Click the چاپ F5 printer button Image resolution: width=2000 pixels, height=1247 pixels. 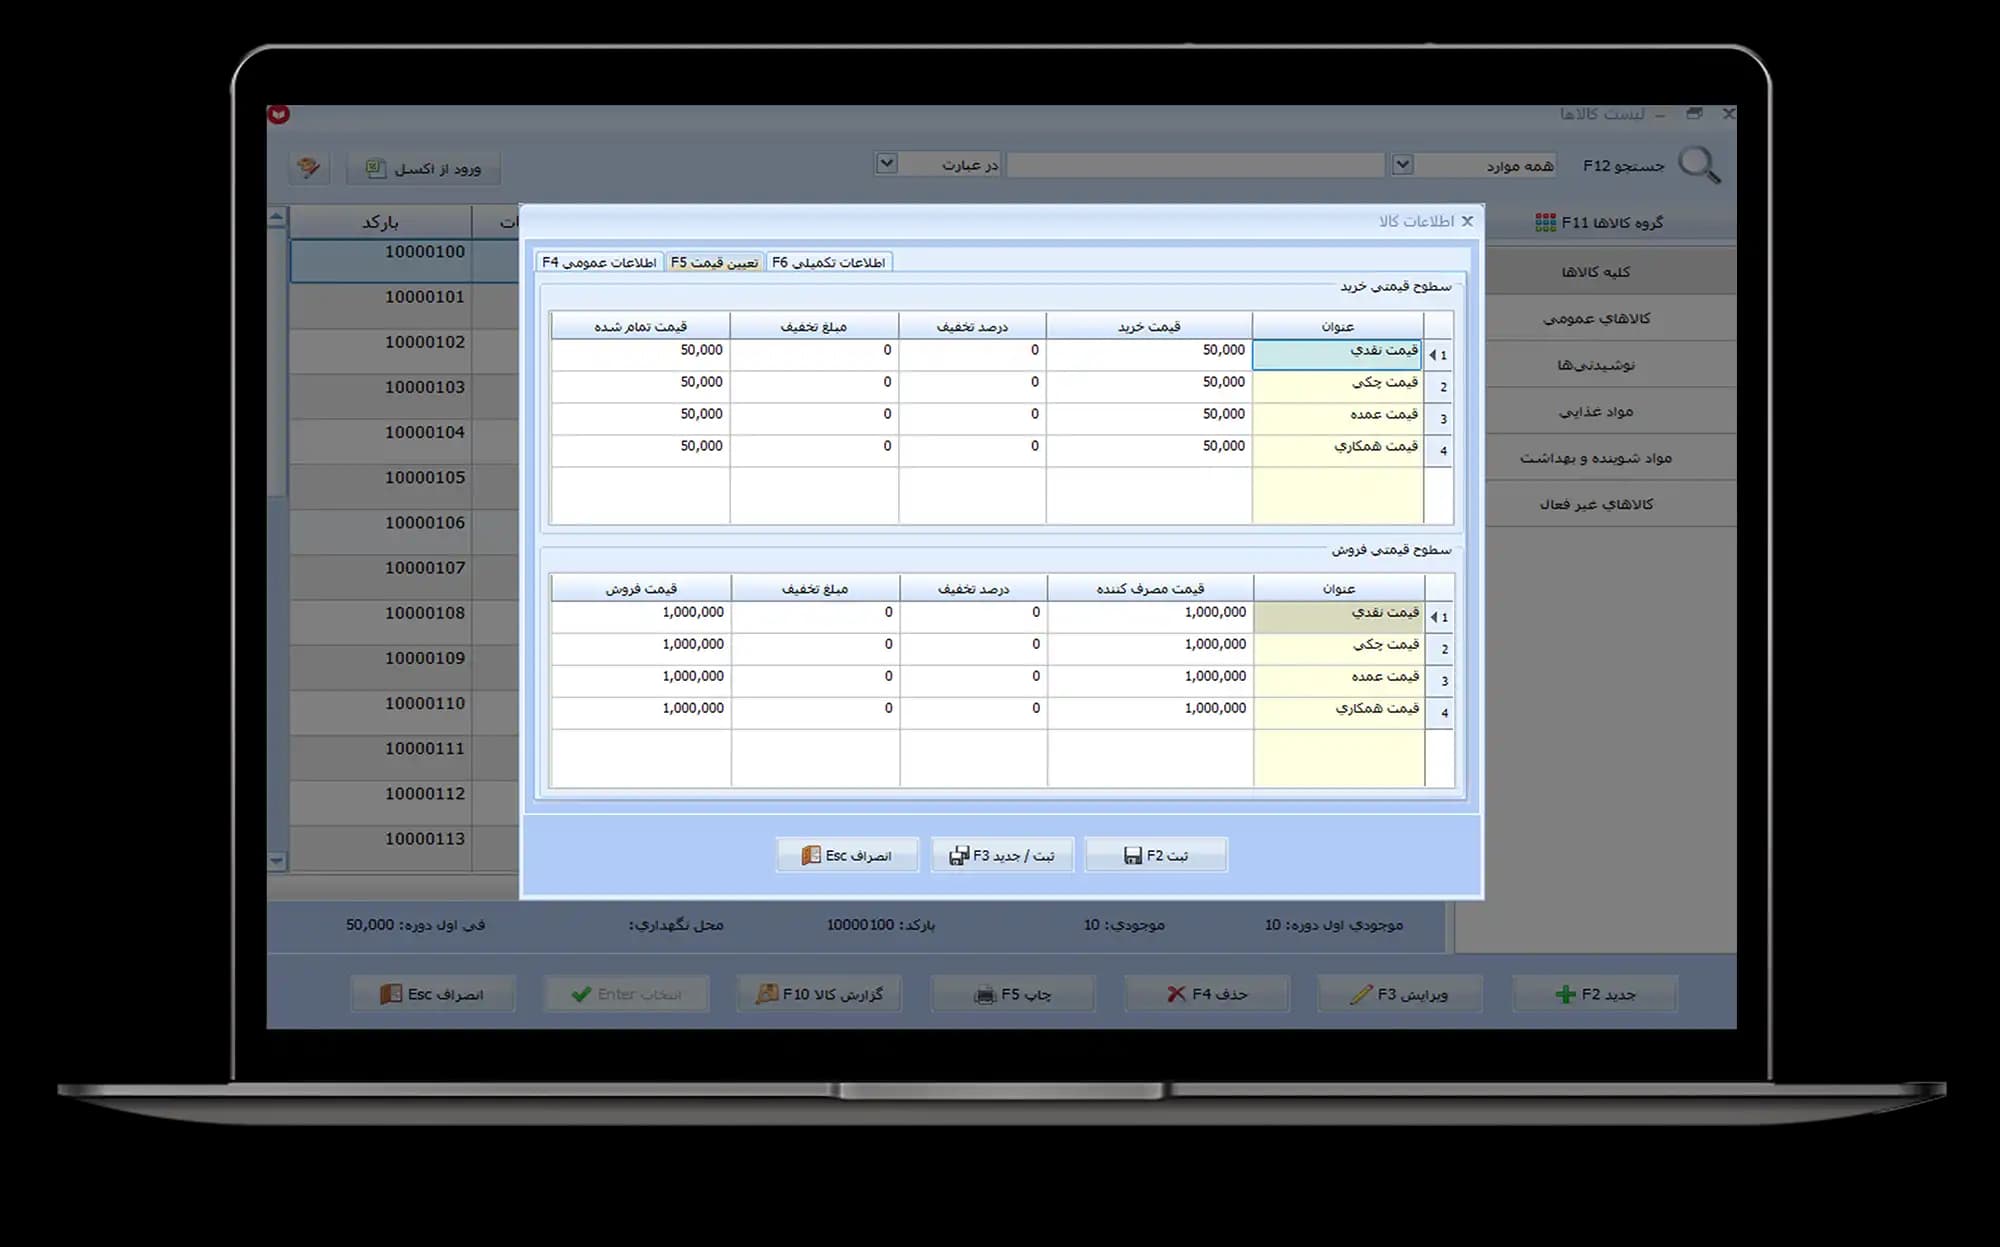(1013, 994)
